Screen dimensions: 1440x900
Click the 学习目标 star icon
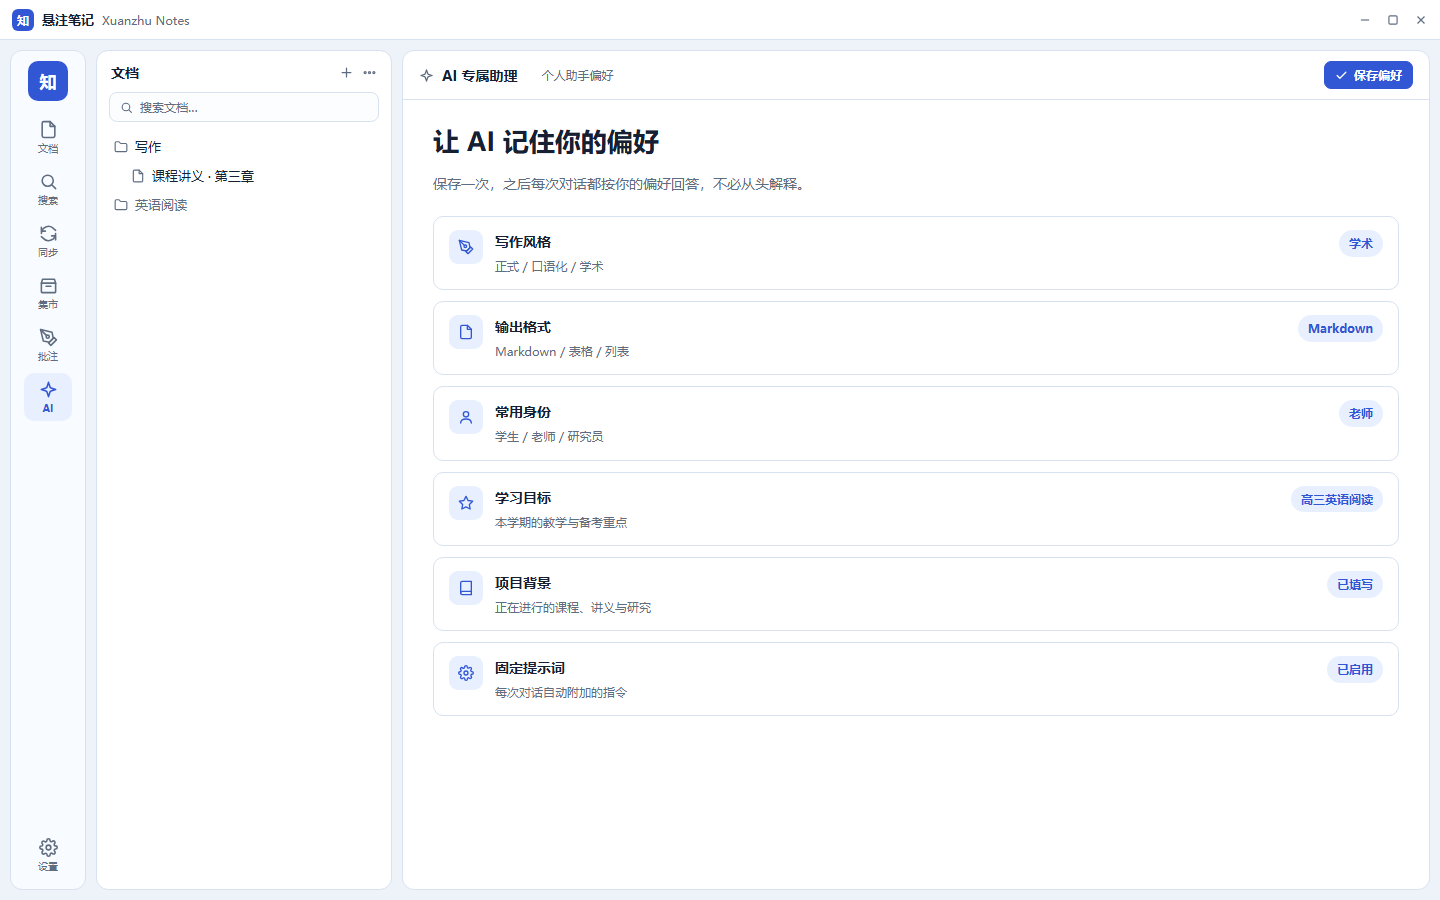tap(466, 503)
